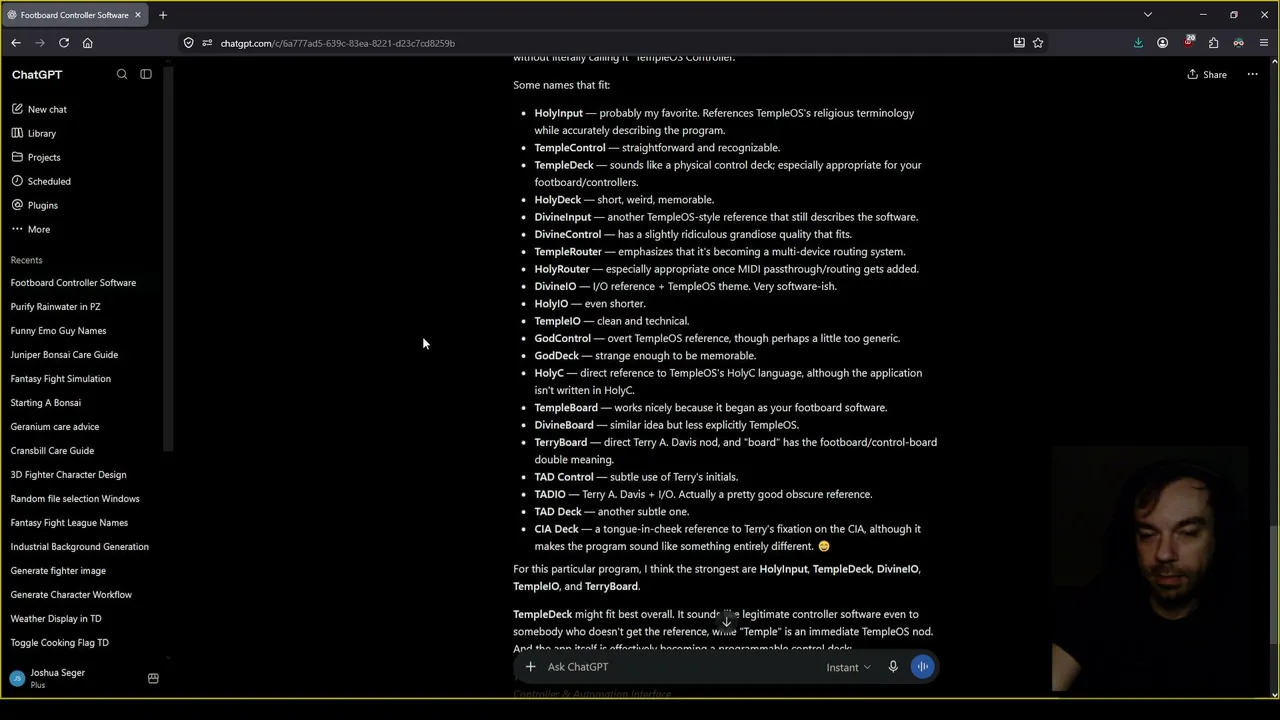Open Fantasy Fight Simulation chat
This screenshot has height=720, width=1280.
click(61, 379)
